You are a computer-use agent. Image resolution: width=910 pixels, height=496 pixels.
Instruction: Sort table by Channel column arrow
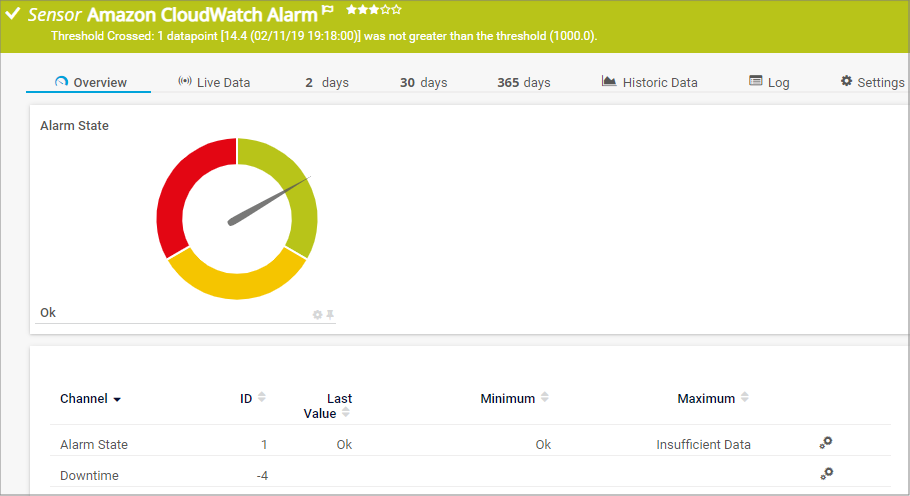point(117,399)
